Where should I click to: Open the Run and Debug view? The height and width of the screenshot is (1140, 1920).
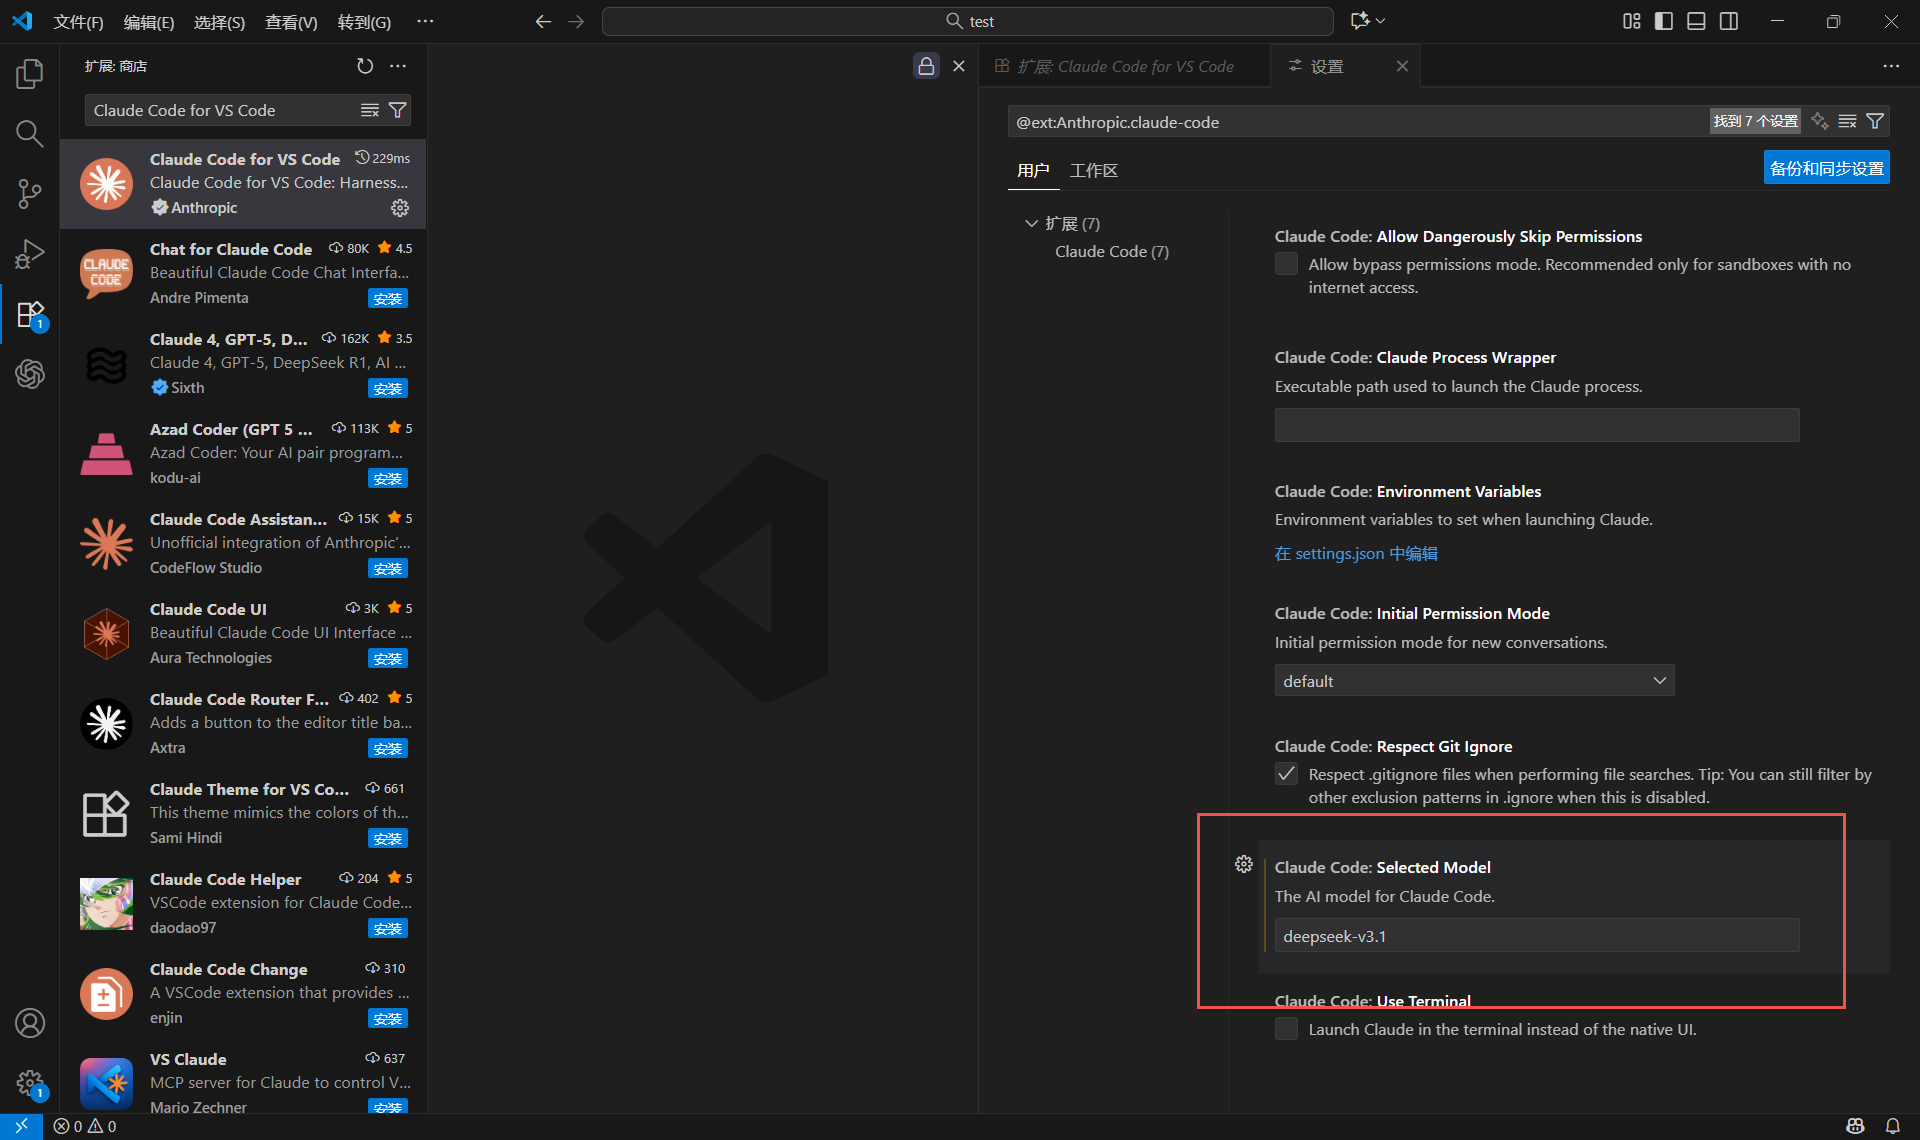(x=30, y=254)
